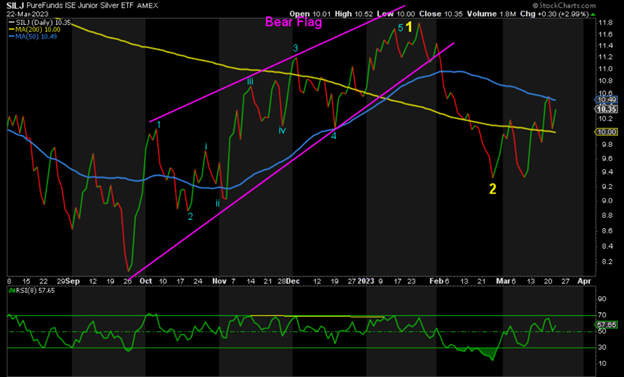Click the Close 10.35 value in header
The image size is (624, 377).
point(441,14)
